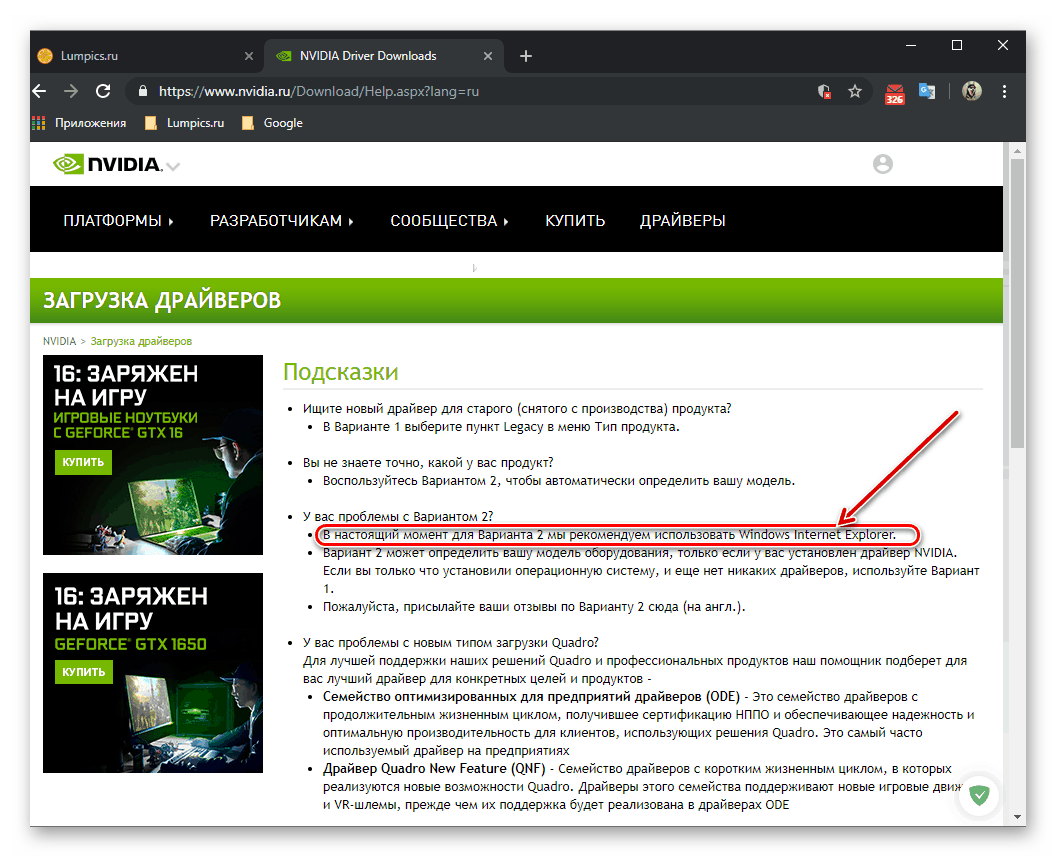The image size is (1056, 857).
Task: Open the ДРАЙВЕРЫ menu item
Action: [682, 221]
